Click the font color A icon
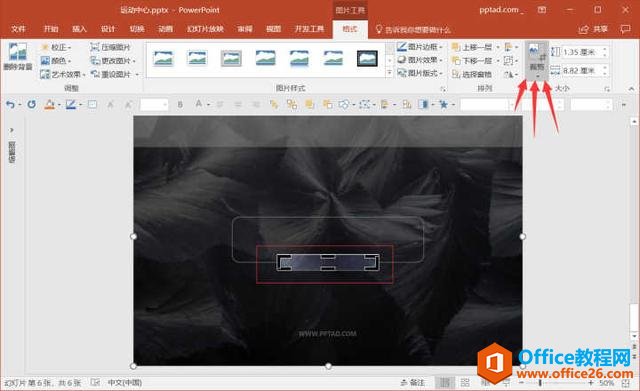This screenshot has width=640, height=391. [199, 104]
